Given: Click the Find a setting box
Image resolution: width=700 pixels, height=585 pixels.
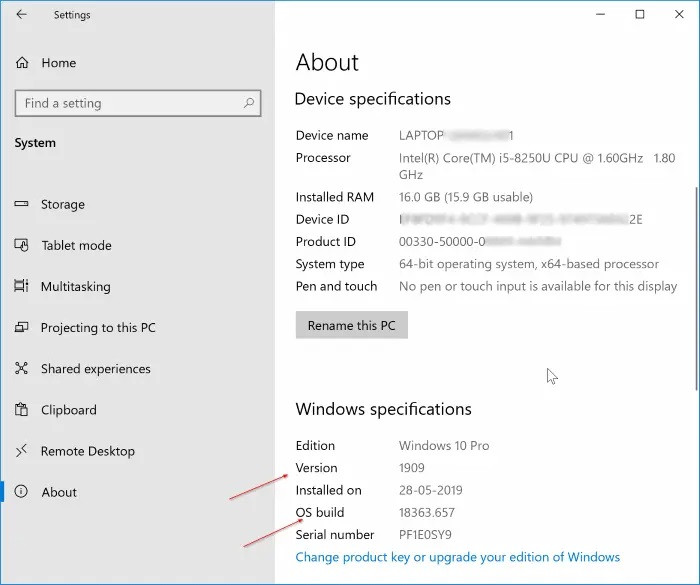Looking at the screenshot, I should pos(138,103).
